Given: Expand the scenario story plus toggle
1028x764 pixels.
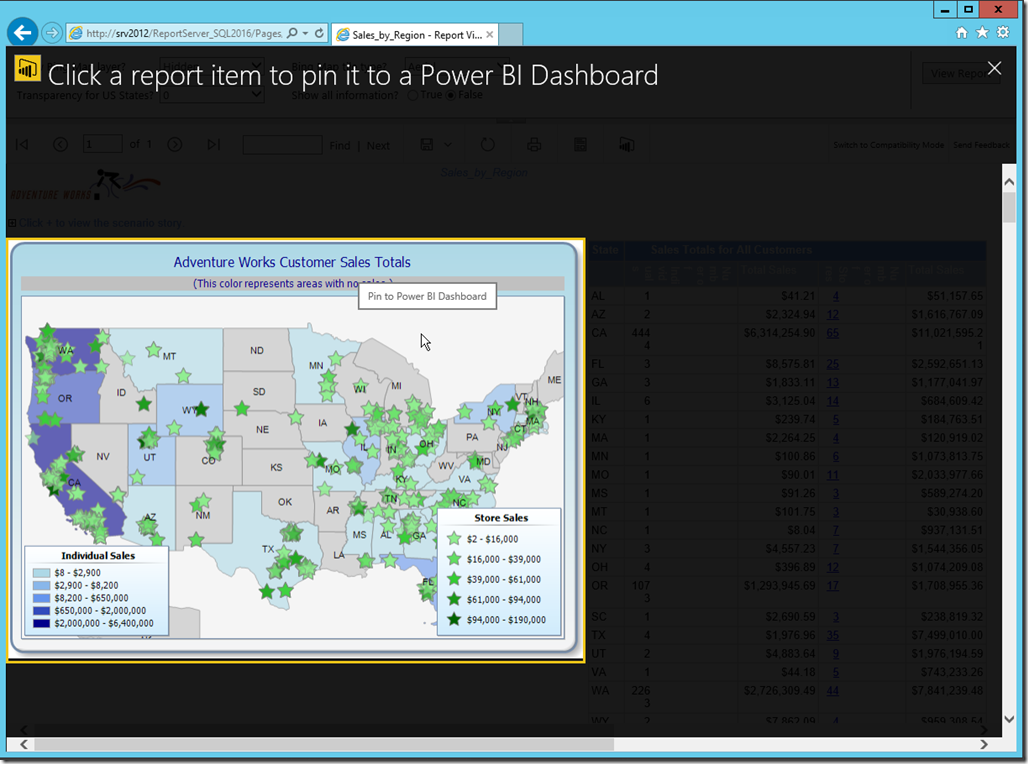Looking at the screenshot, I should tap(12, 223).
